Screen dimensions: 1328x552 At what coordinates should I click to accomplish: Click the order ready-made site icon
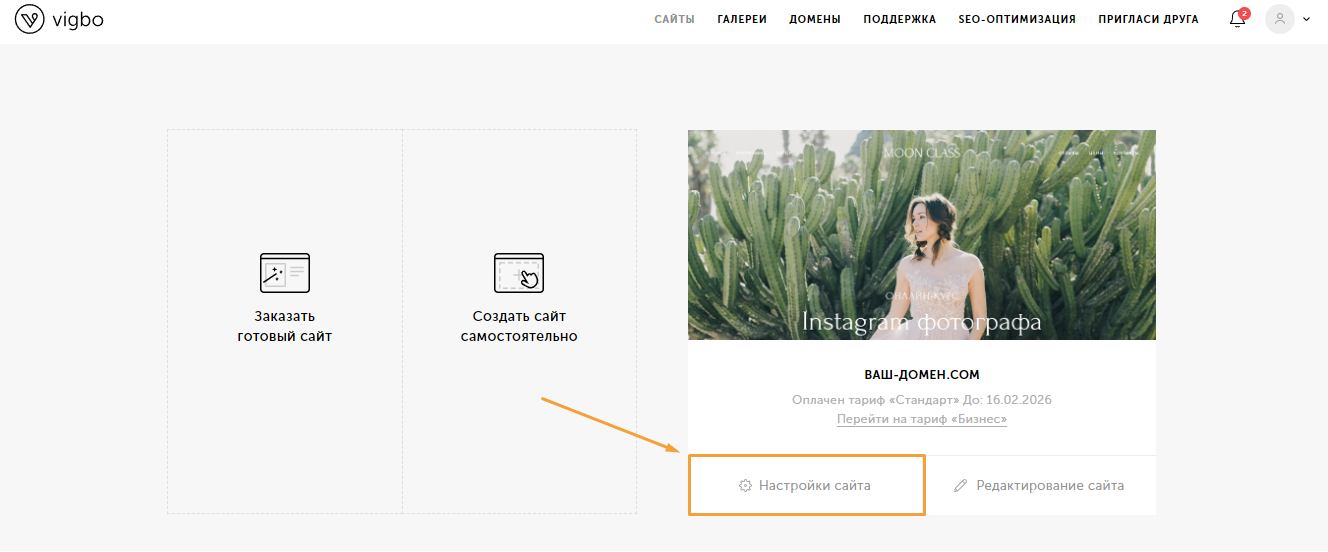tap(285, 272)
